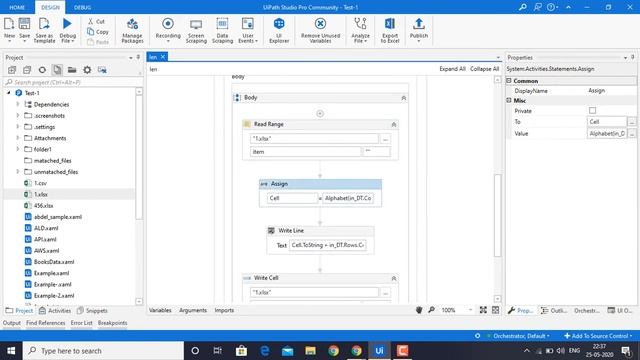
Task: Open Manage Packages
Action: point(132,31)
